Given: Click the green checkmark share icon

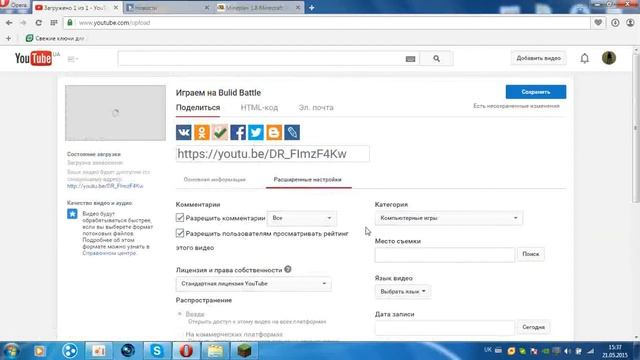Looking at the screenshot, I should tap(220, 132).
